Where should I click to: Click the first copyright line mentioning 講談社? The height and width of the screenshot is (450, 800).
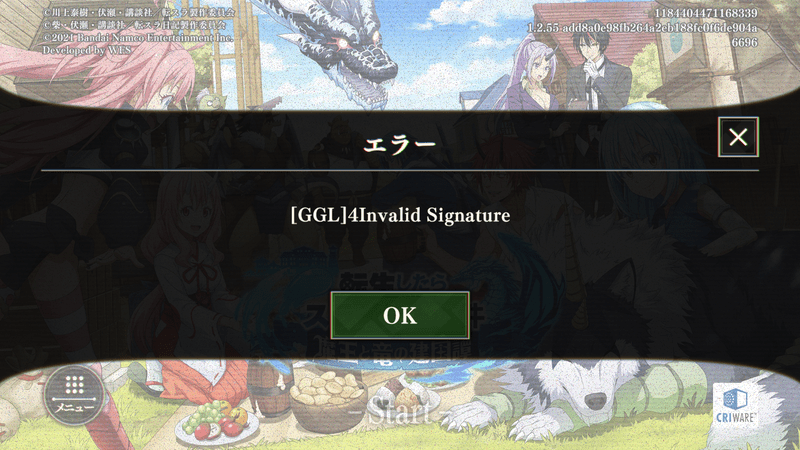click(139, 12)
